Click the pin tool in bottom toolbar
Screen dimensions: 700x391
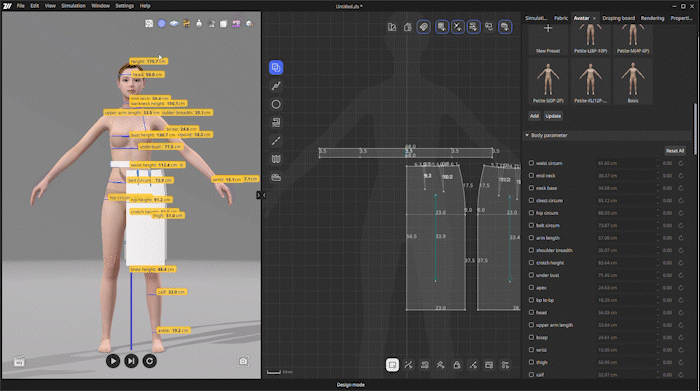(x=441, y=365)
